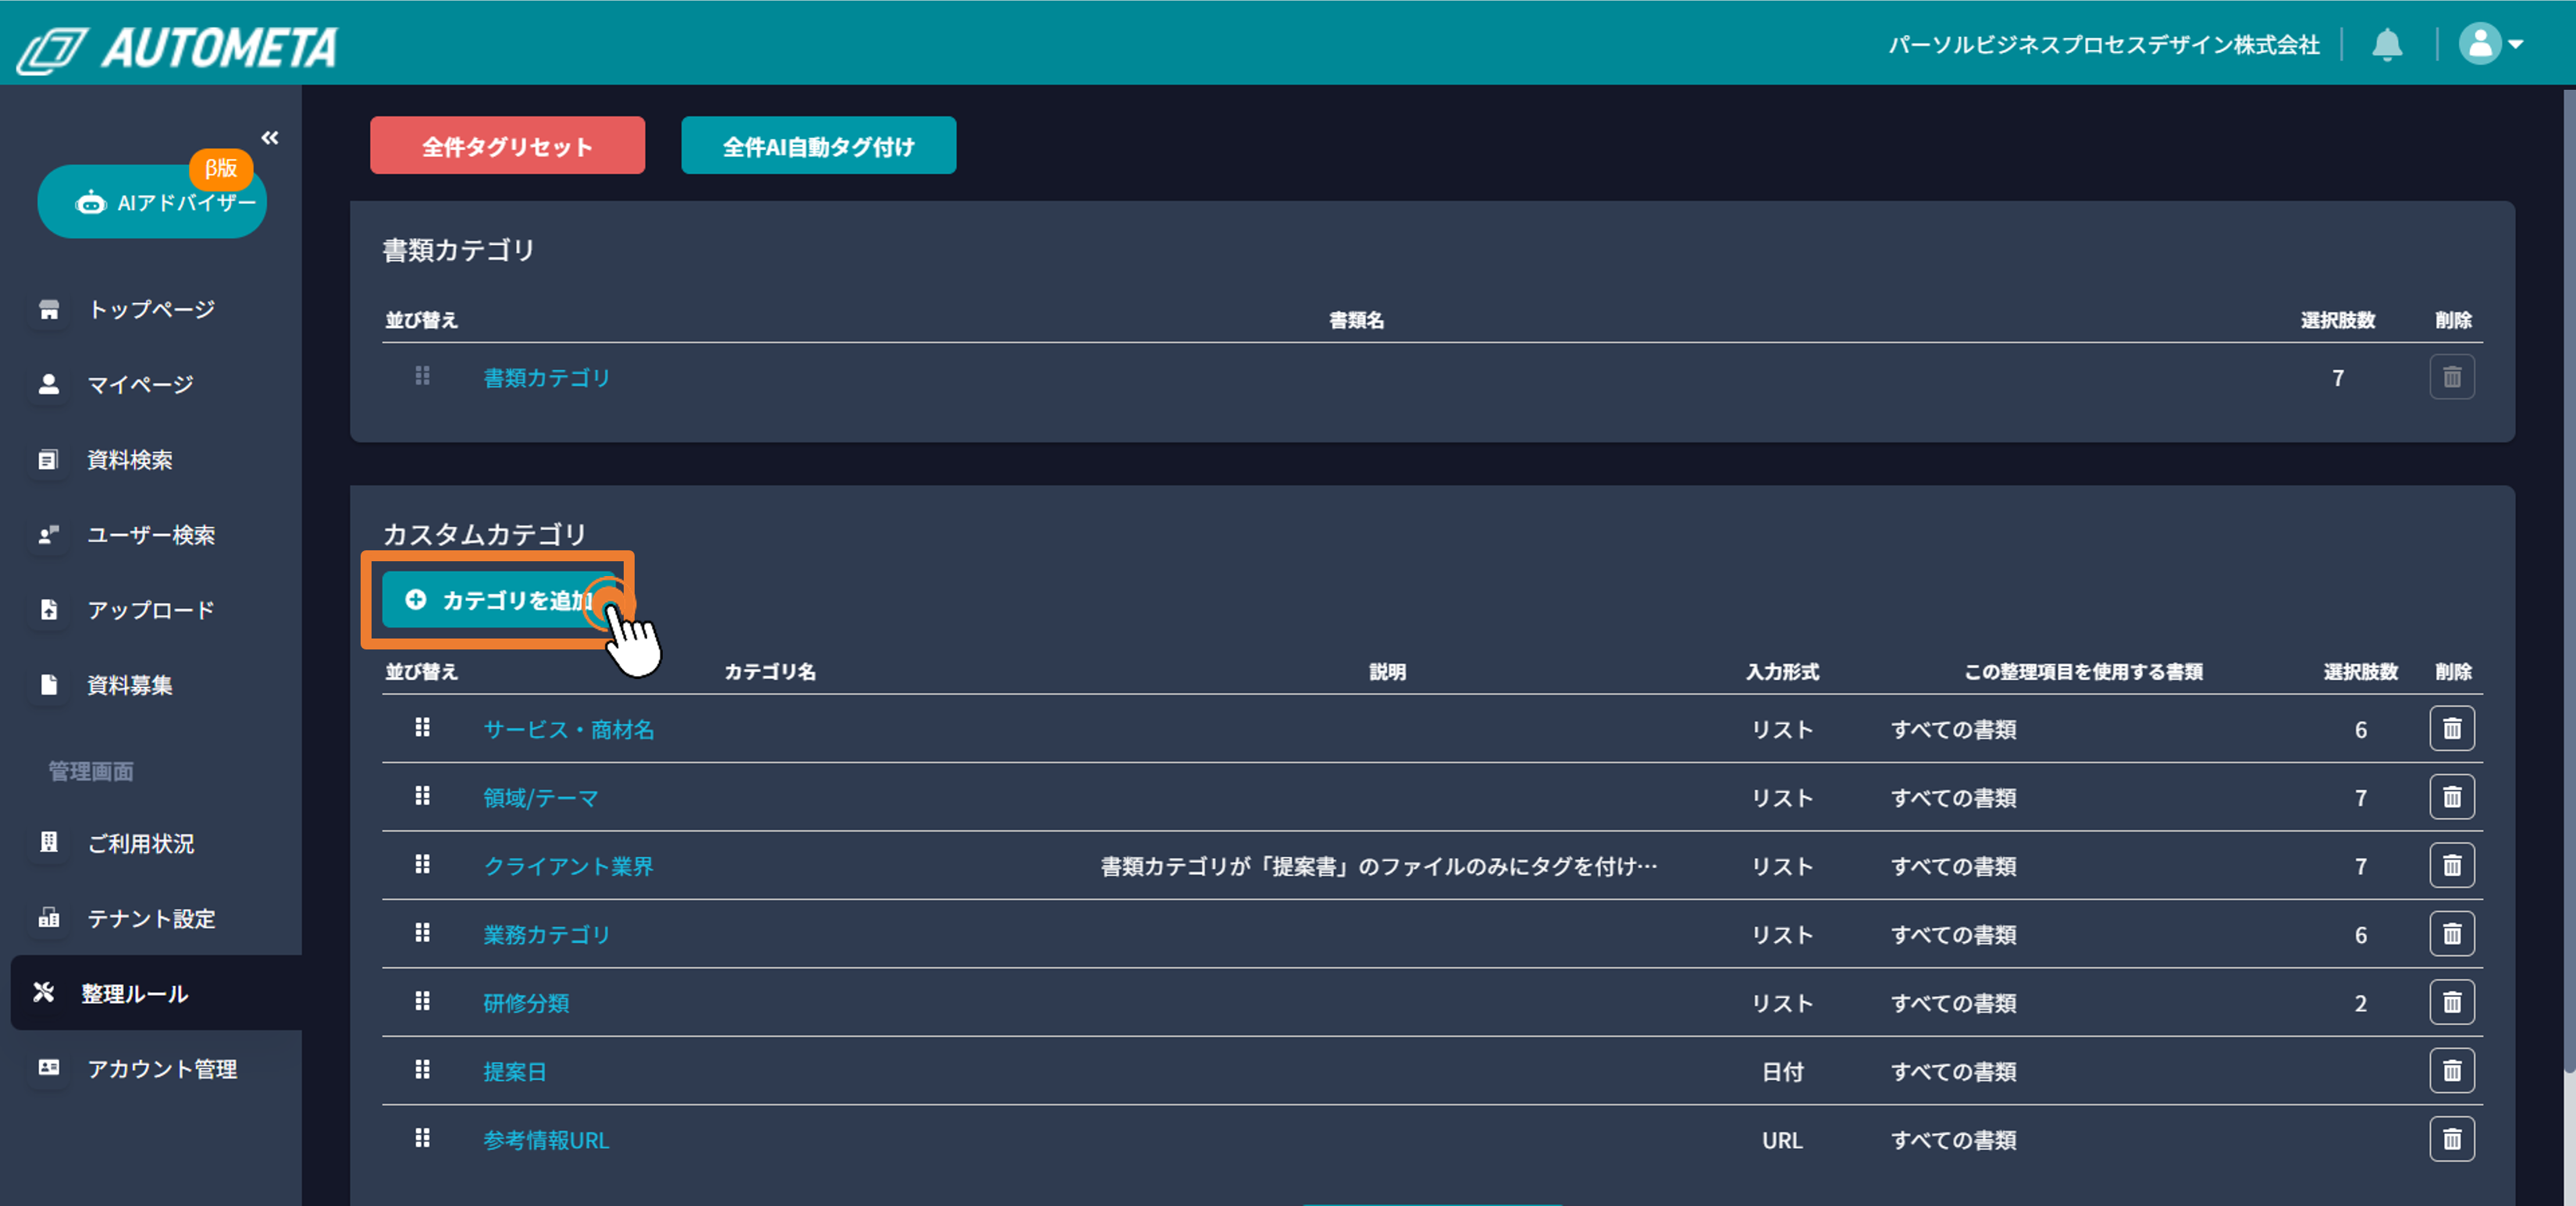Screen dimensions: 2576x1206
Task: Open 参考情報URL category link
Action: pos(546,1140)
